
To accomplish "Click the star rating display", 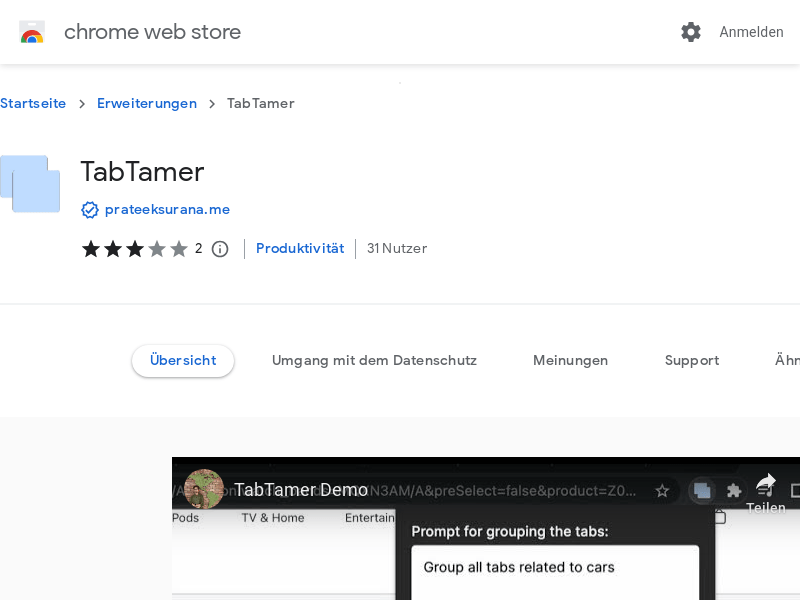I will coord(135,249).
